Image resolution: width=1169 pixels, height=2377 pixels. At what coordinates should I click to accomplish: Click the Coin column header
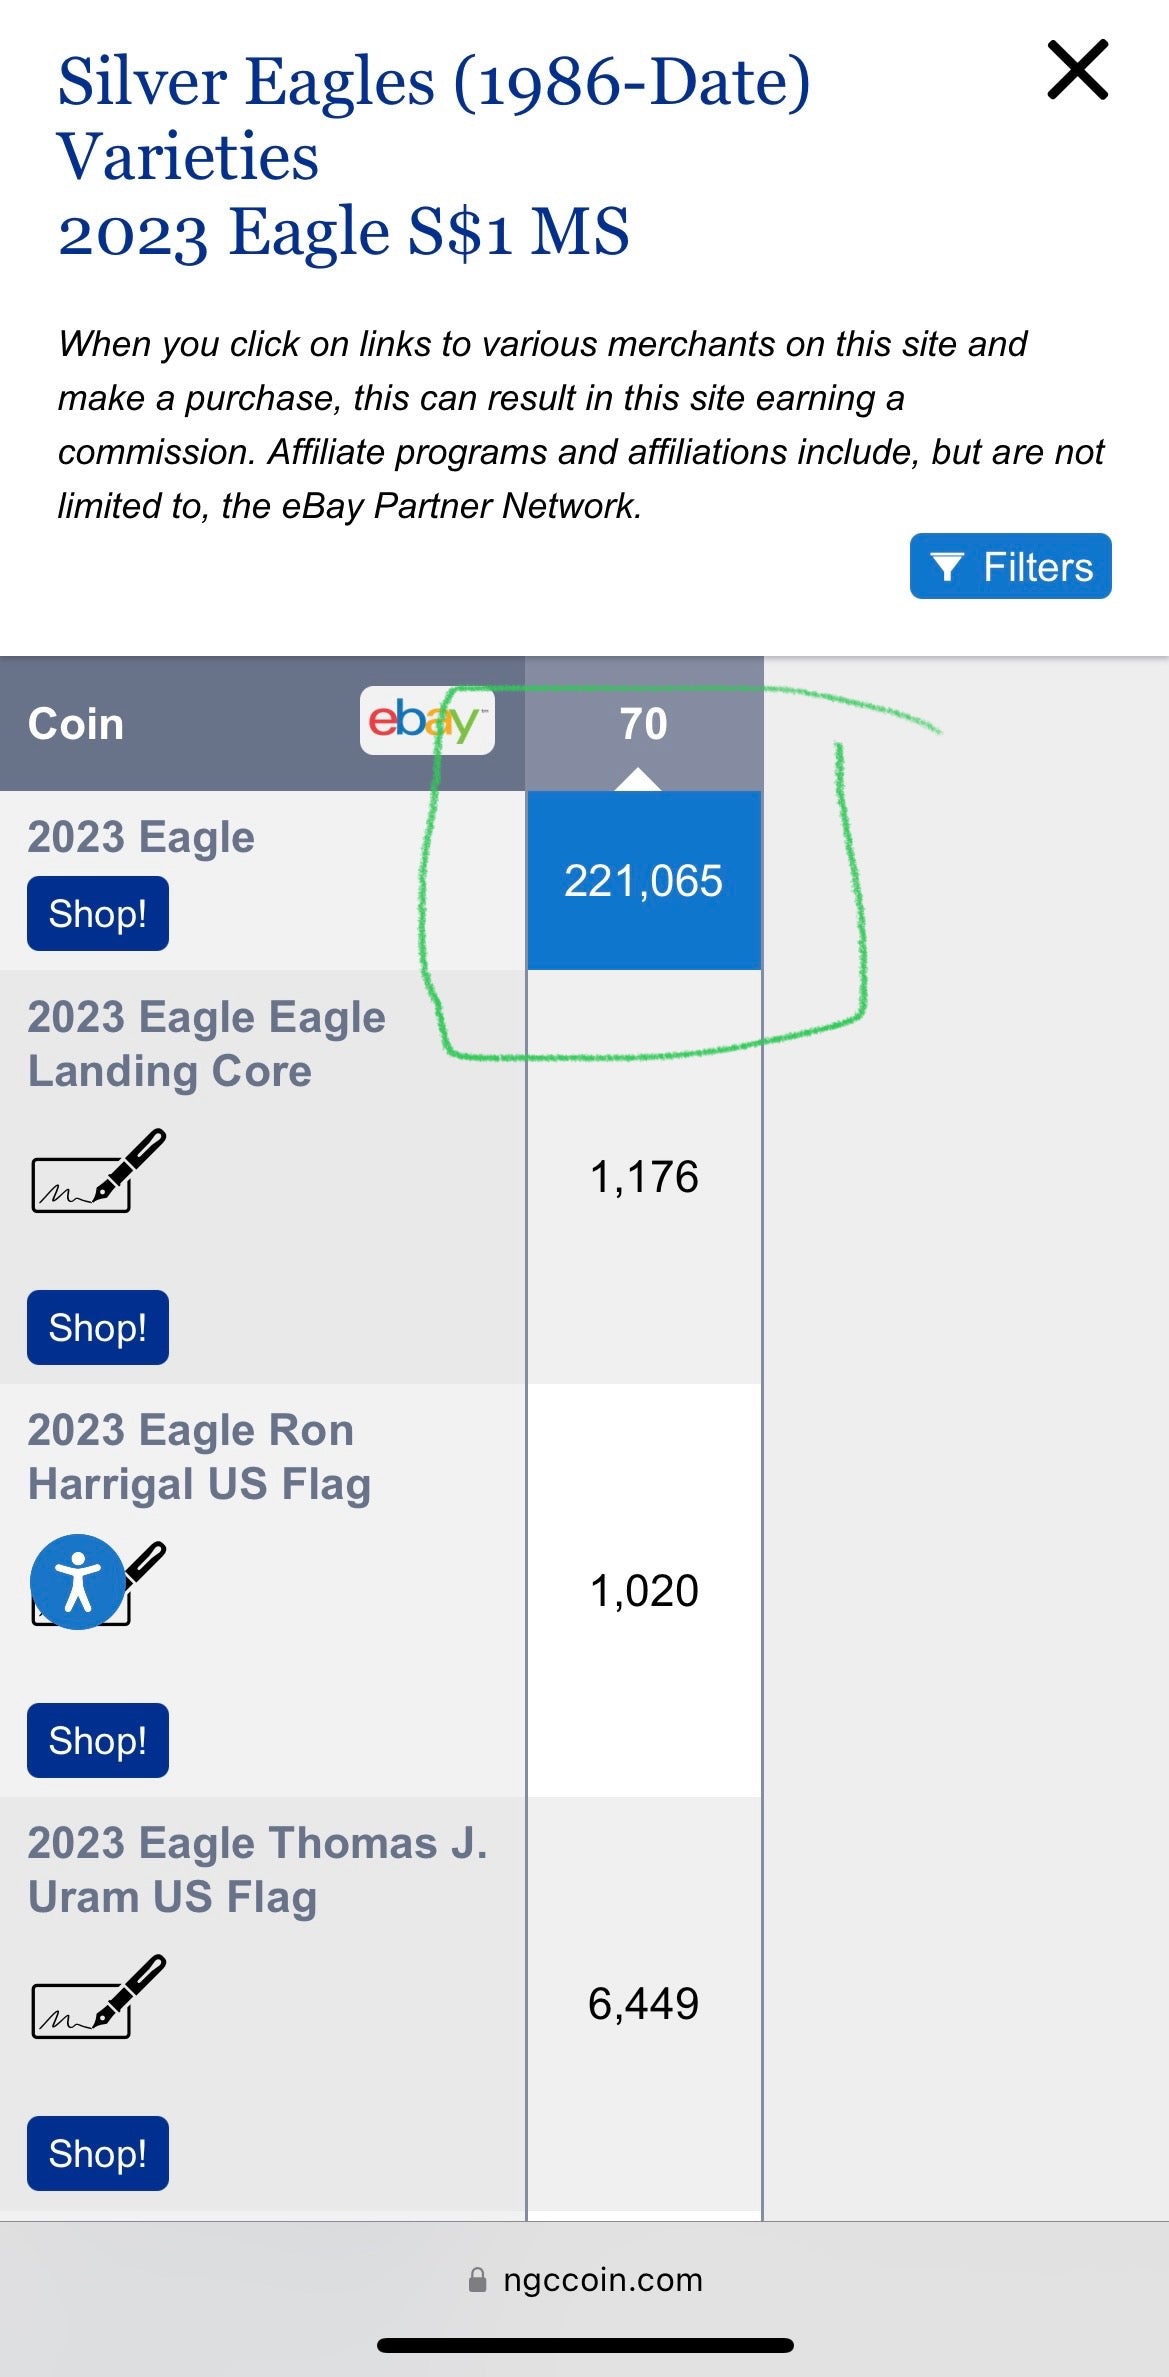pos(76,724)
